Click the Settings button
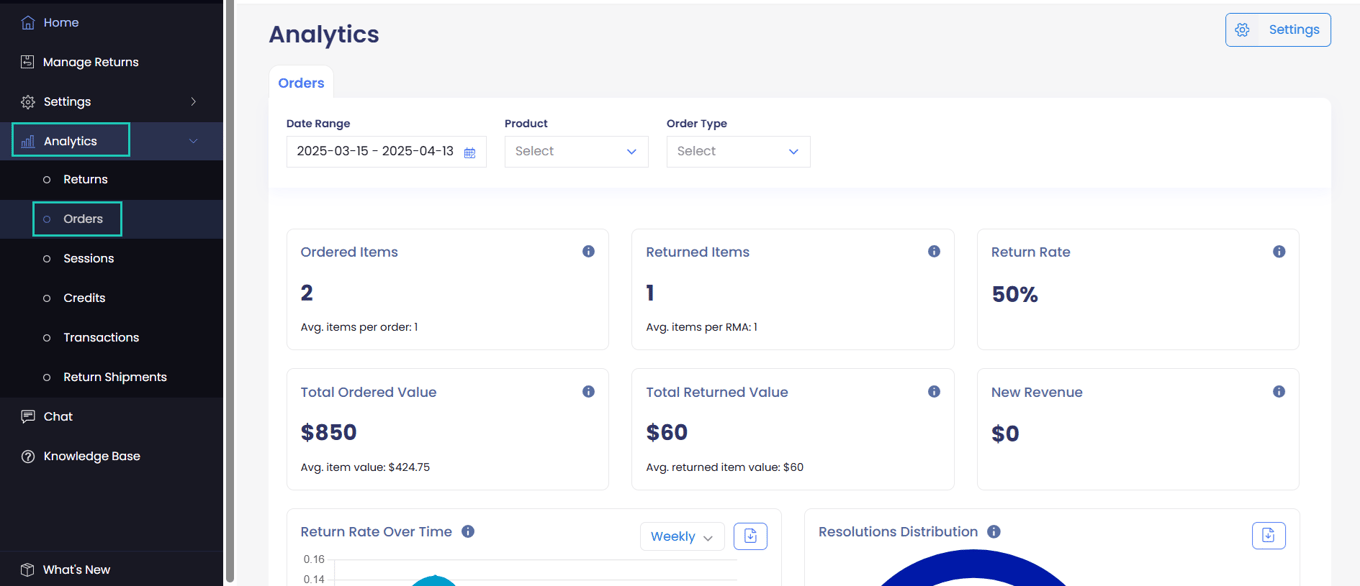Screen dimensions: 1360x586 tap(1293, 29)
